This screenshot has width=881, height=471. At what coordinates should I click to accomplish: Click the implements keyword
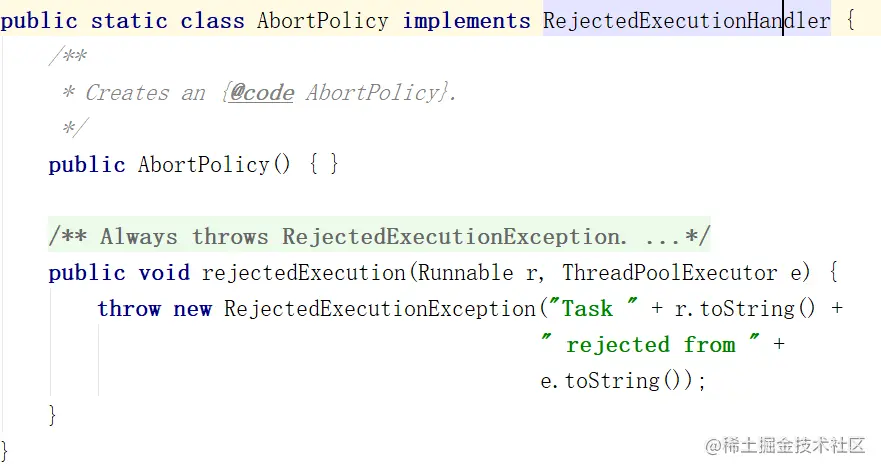(x=466, y=21)
